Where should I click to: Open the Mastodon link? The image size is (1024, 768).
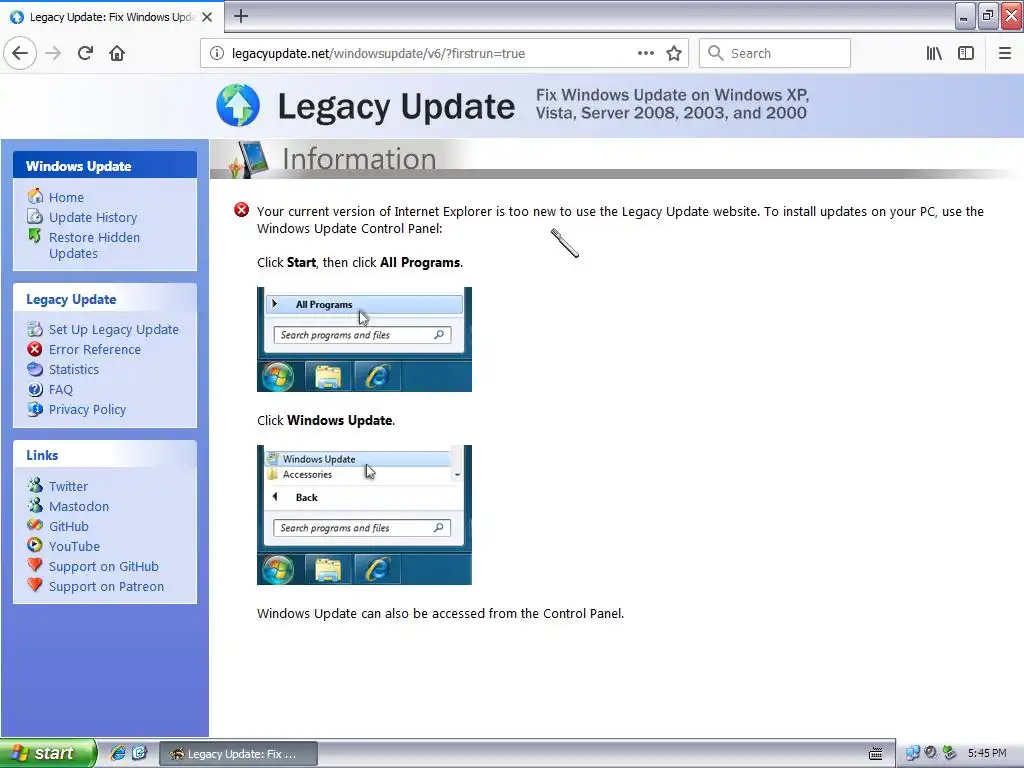[79, 506]
